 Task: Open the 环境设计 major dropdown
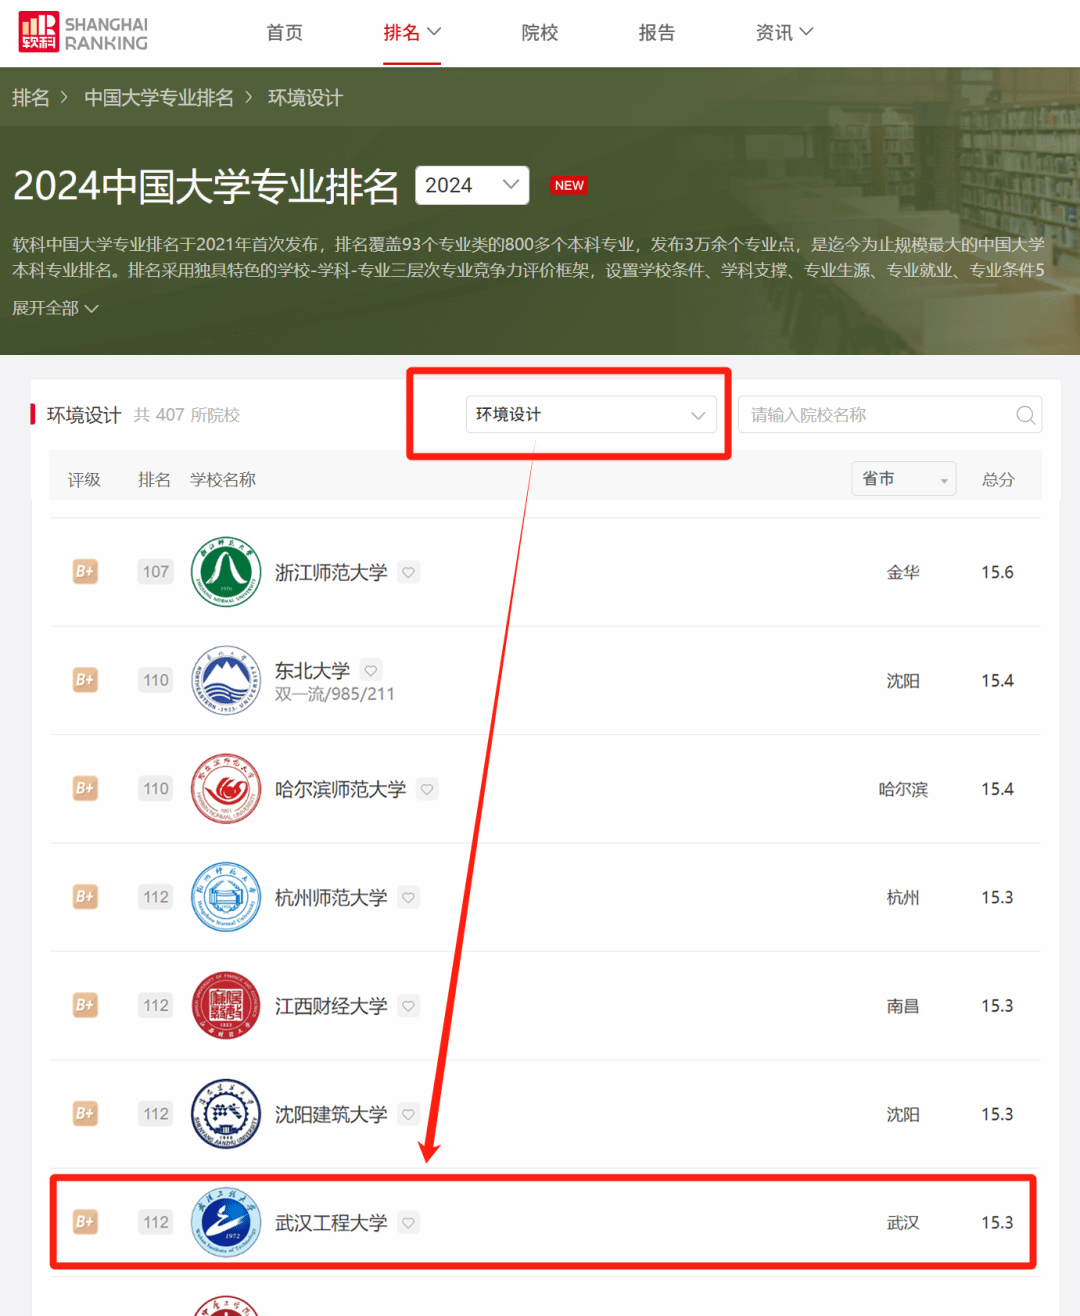pyautogui.click(x=591, y=415)
